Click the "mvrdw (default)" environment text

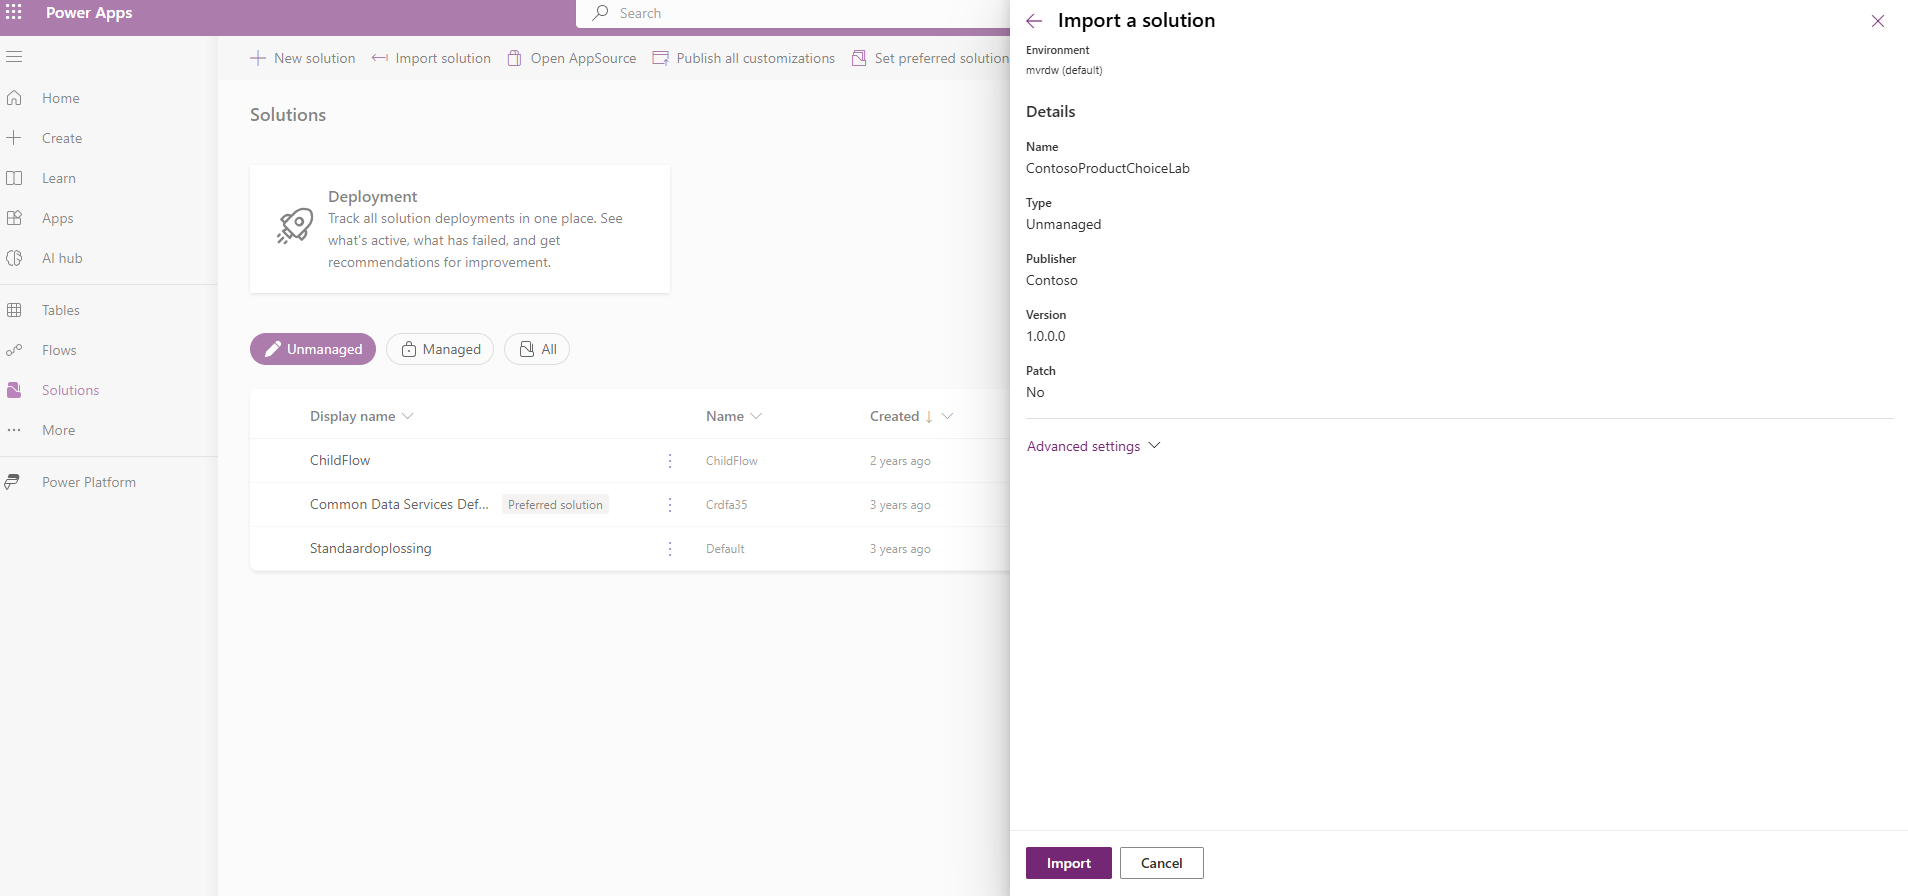coord(1064,70)
